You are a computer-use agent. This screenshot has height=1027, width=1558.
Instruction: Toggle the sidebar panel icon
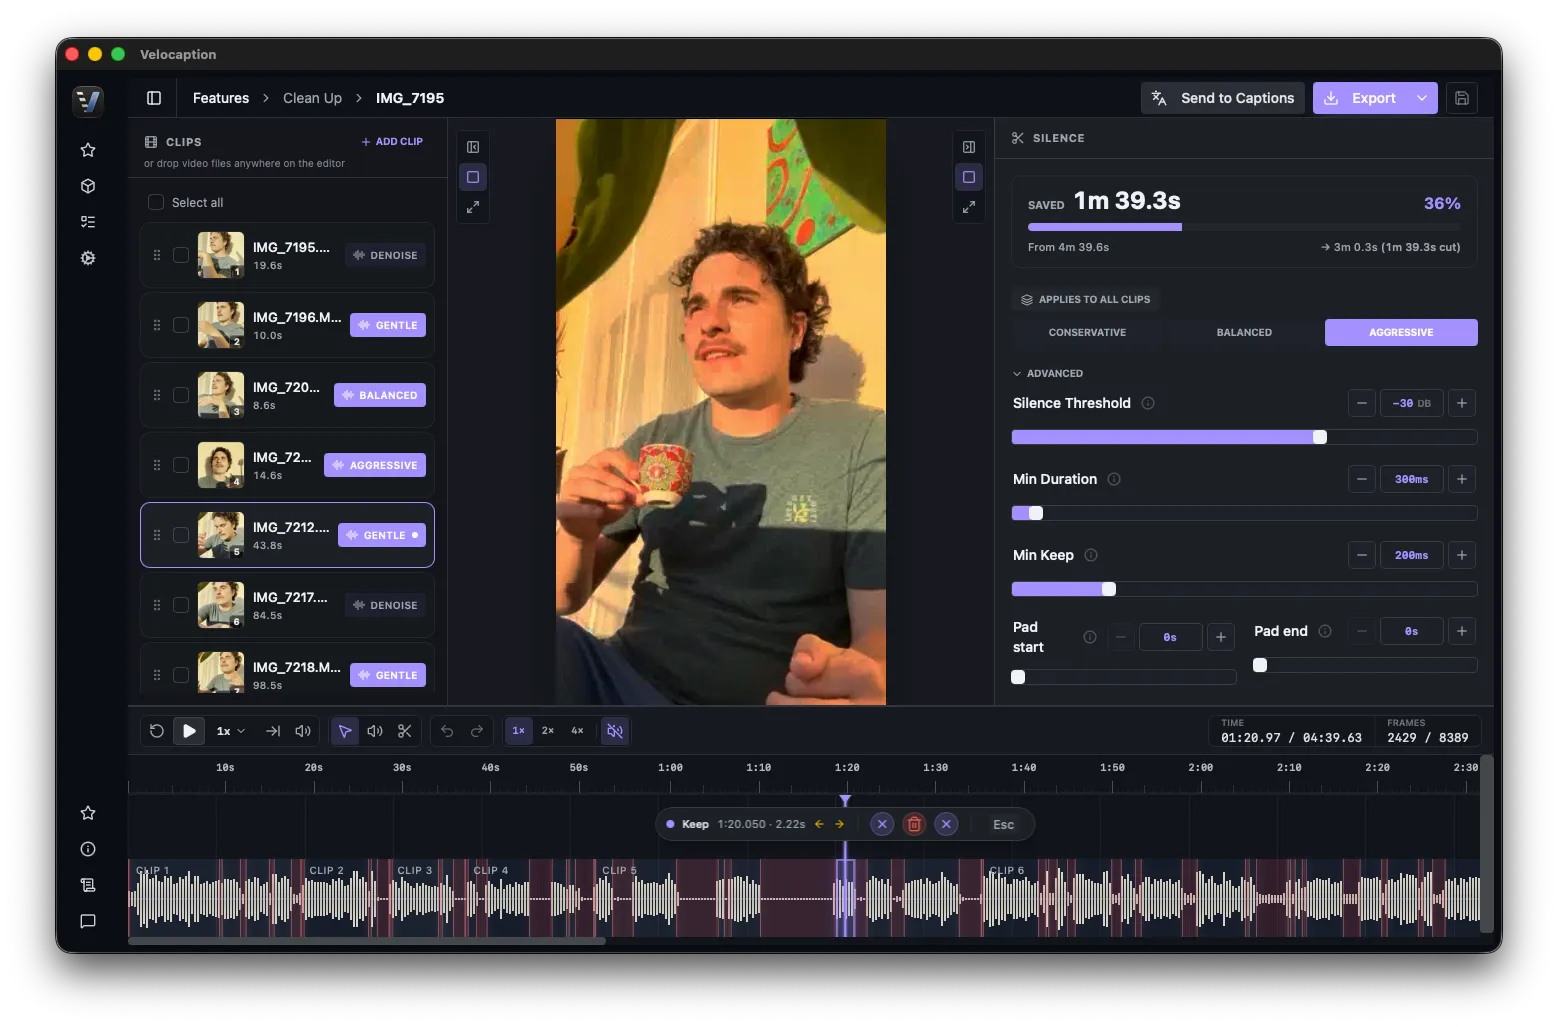pos(154,98)
